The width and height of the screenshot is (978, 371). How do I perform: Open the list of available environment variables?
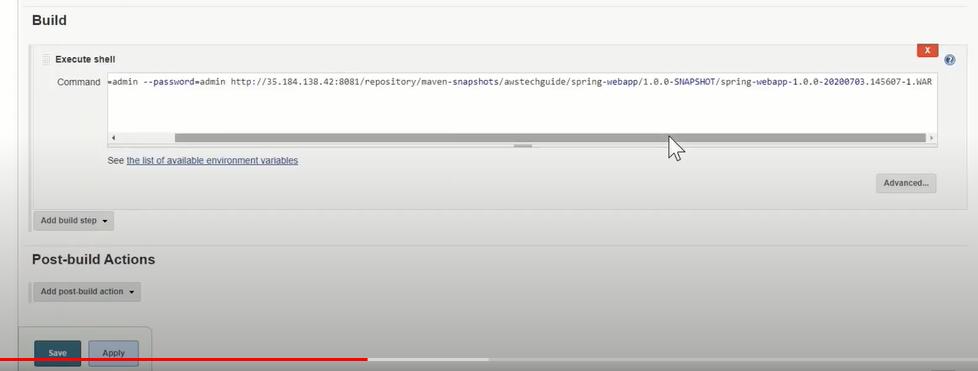pos(212,160)
